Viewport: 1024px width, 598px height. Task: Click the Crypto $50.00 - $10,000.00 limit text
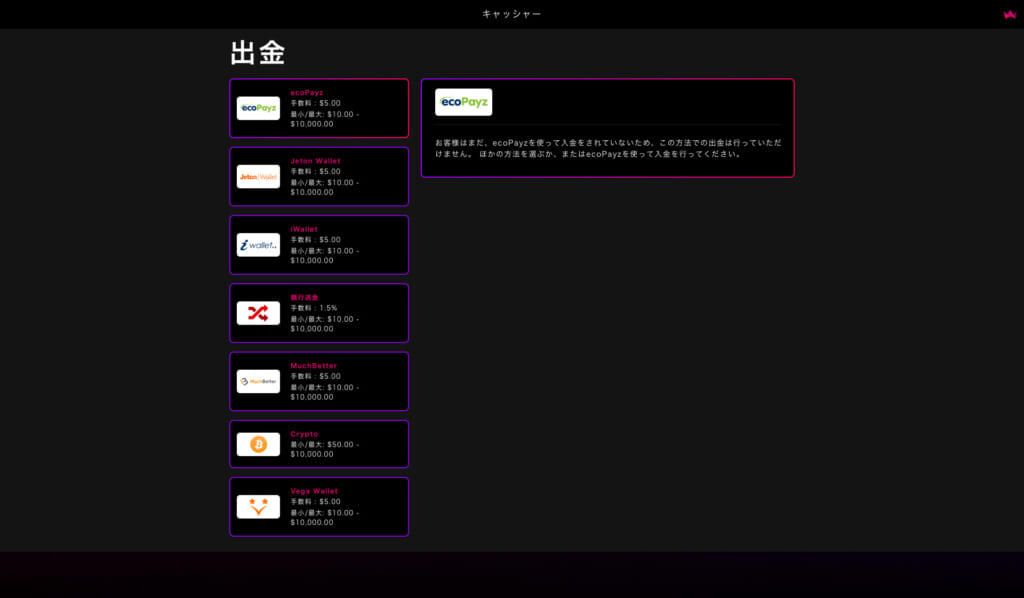[x=325, y=449]
